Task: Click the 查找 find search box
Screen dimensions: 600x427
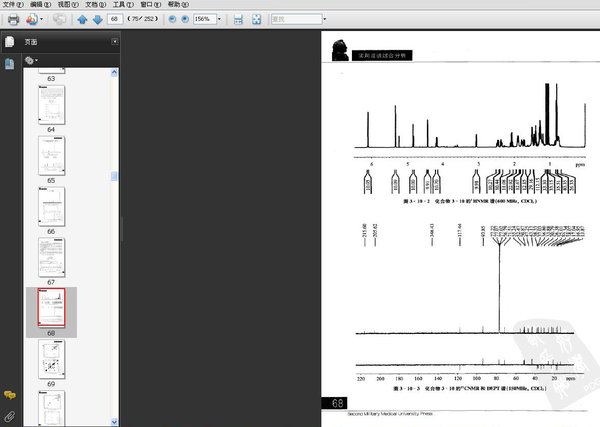Action: click(297, 19)
